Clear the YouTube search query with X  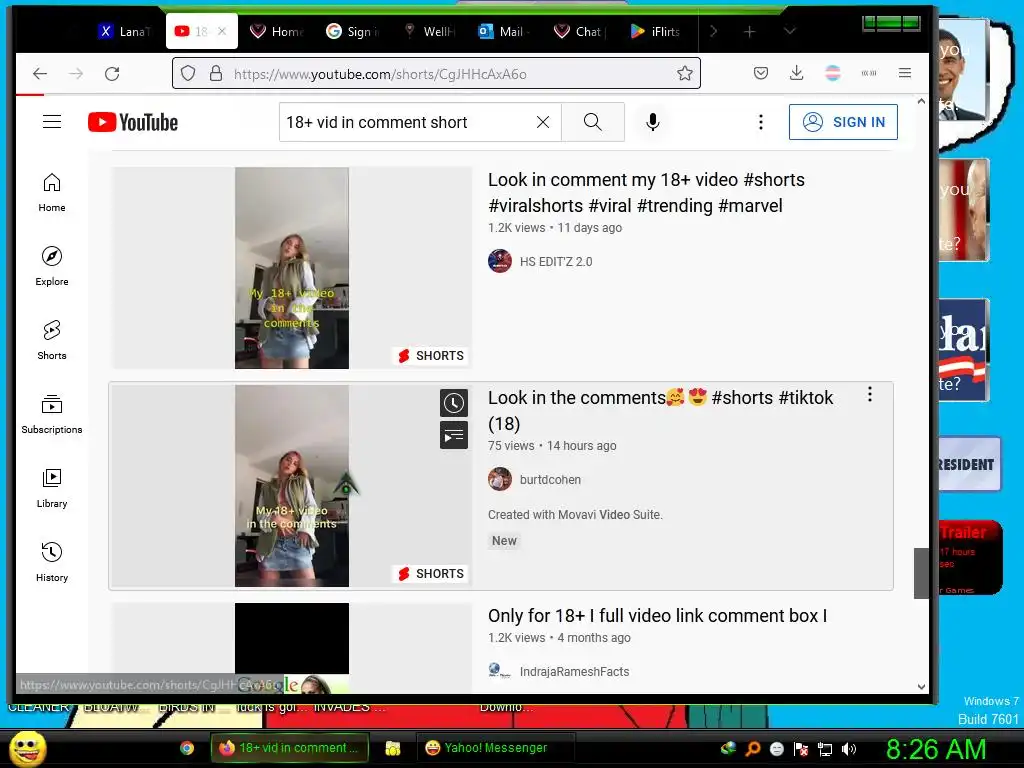pos(543,122)
